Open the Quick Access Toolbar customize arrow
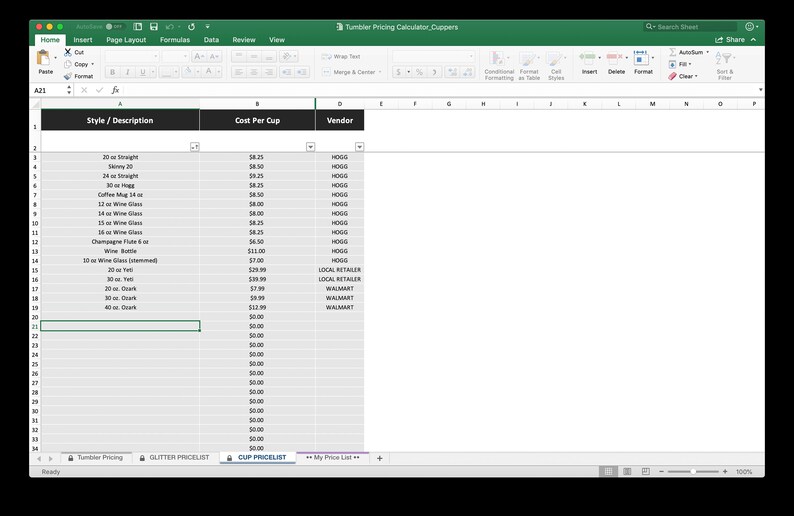Viewport: 794px width, 516px height. pyautogui.click(x=208, y=27)
